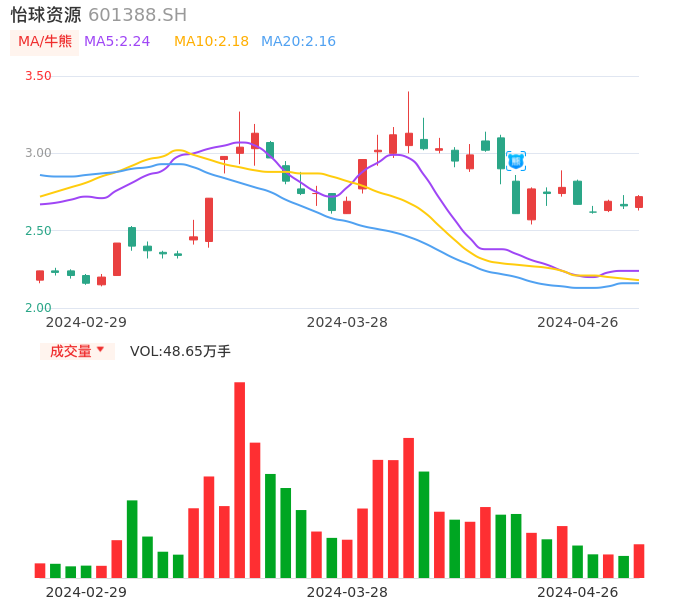The height and width of the screenshot is (606, 686).
Task: Toggle the MA10:2.18 legend label
Action: [x=211, y=42]
